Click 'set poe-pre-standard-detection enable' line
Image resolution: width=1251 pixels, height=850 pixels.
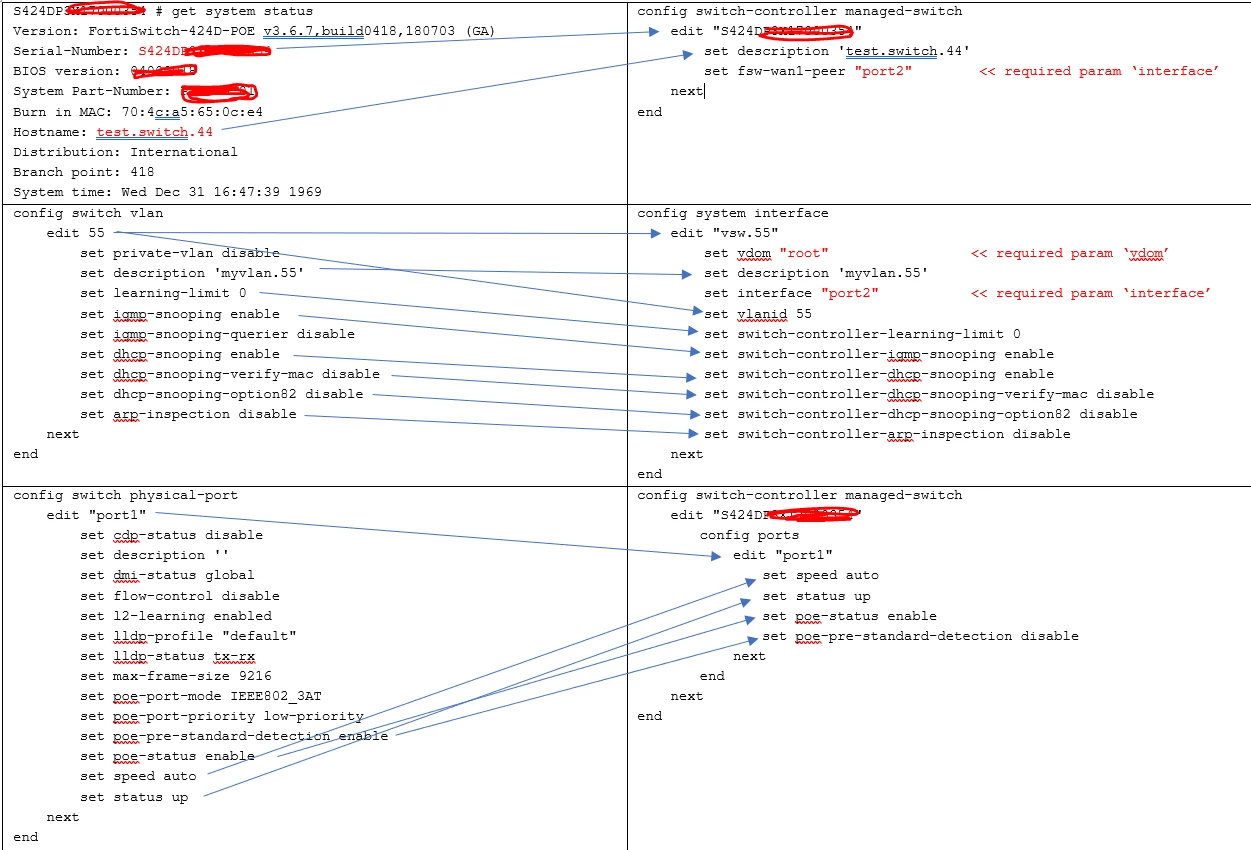[234, 736]
